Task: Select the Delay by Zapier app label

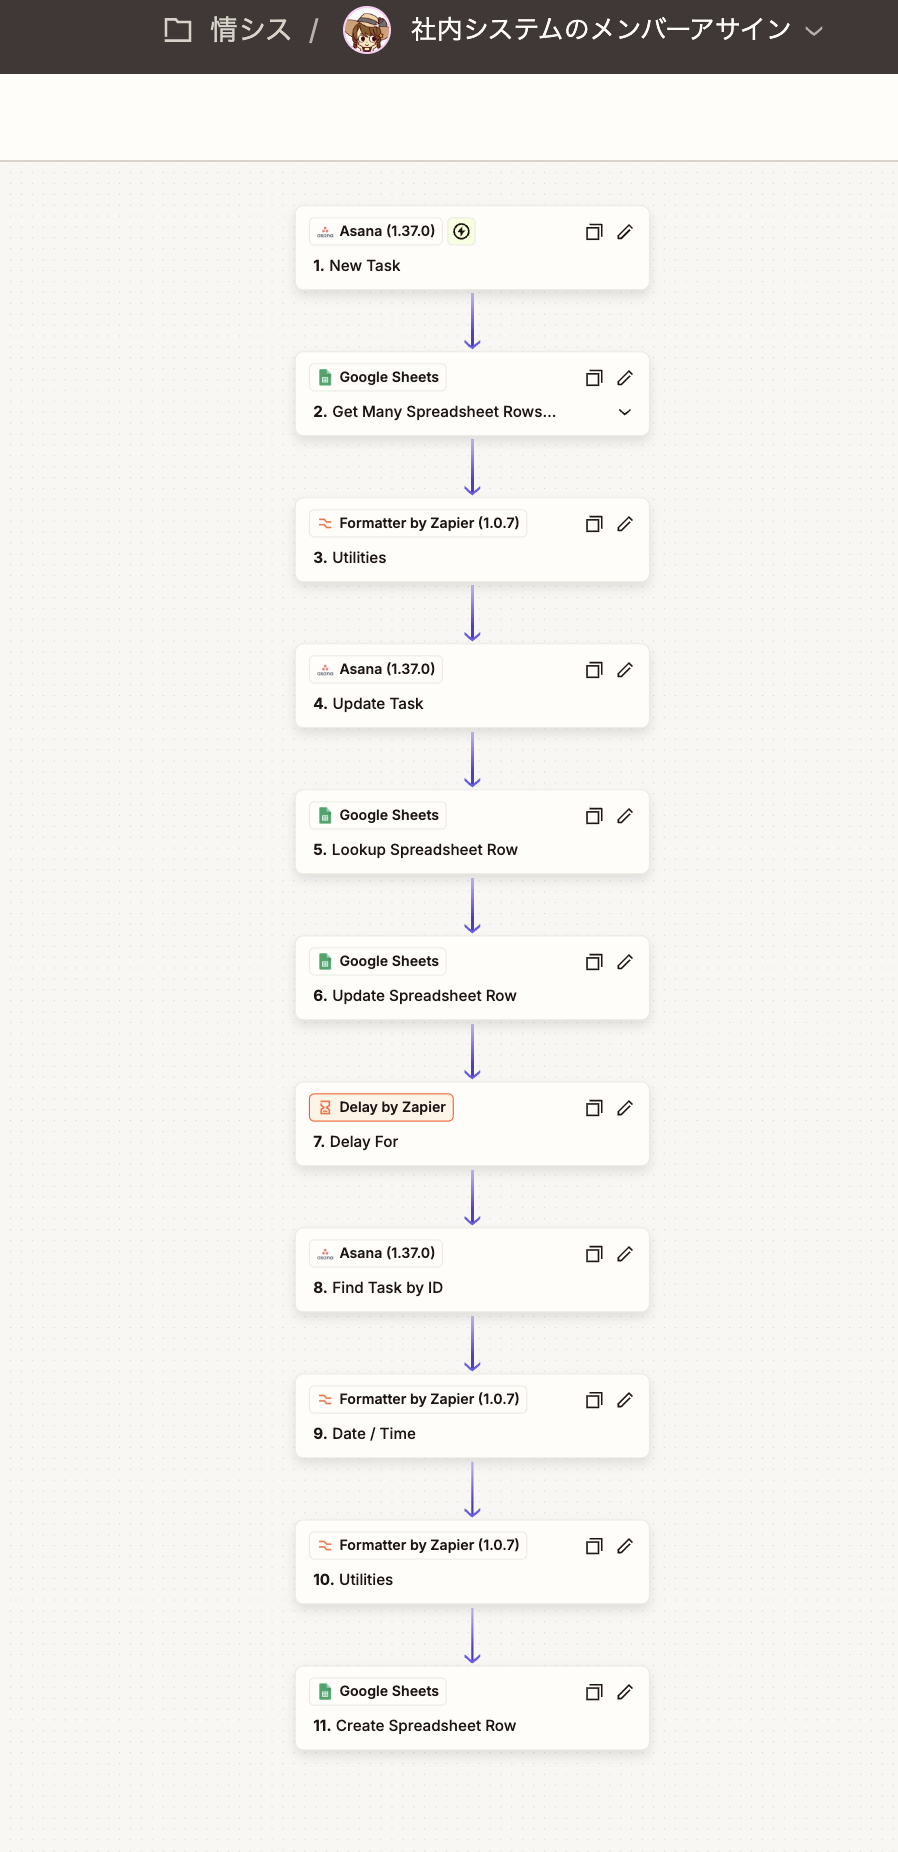Action: coord(381,1107)
